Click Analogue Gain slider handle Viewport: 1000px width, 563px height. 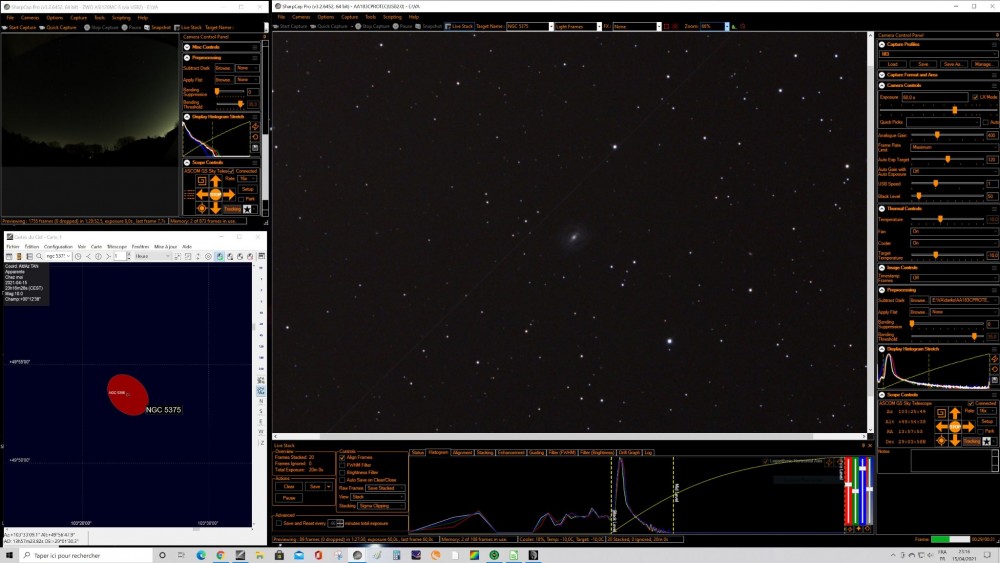pyautogui.click(x=937, y=135)
